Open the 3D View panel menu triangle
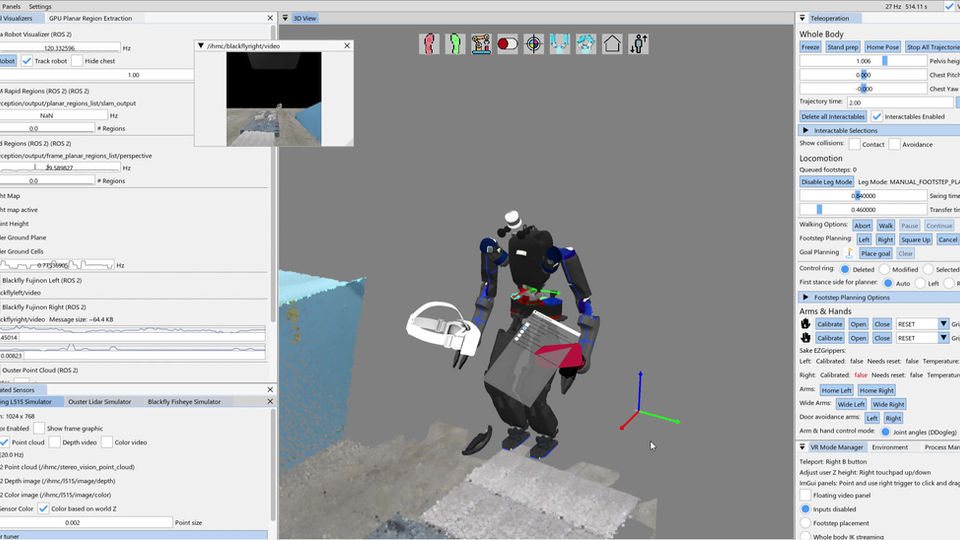Viewport: 960px width, 540px height. pyautogui.click(x=285, y=18)
